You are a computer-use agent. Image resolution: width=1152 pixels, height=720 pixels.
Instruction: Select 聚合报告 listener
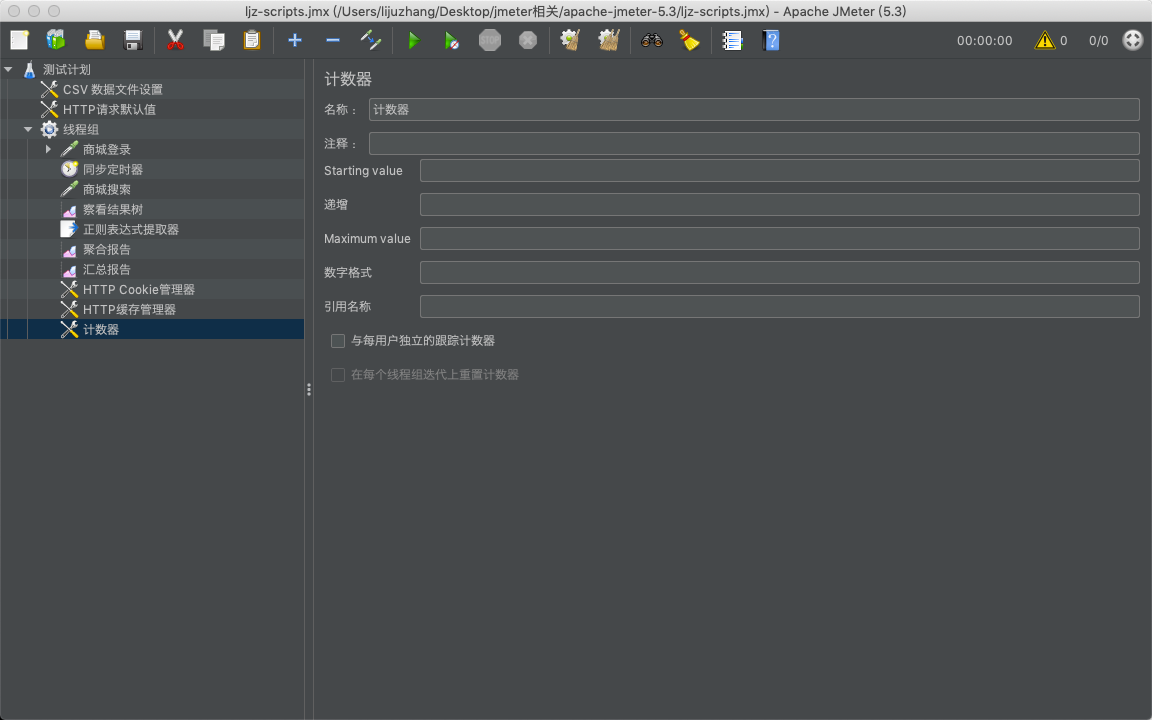click(107, 250)
